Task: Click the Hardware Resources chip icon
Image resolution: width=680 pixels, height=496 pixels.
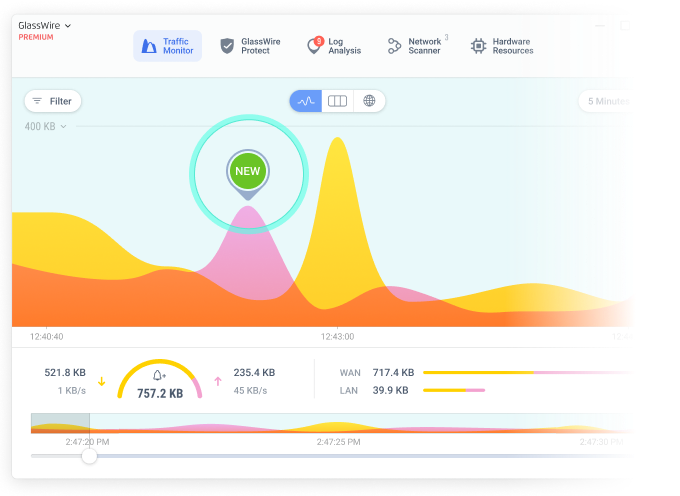Action: click(x=478, y=46)
